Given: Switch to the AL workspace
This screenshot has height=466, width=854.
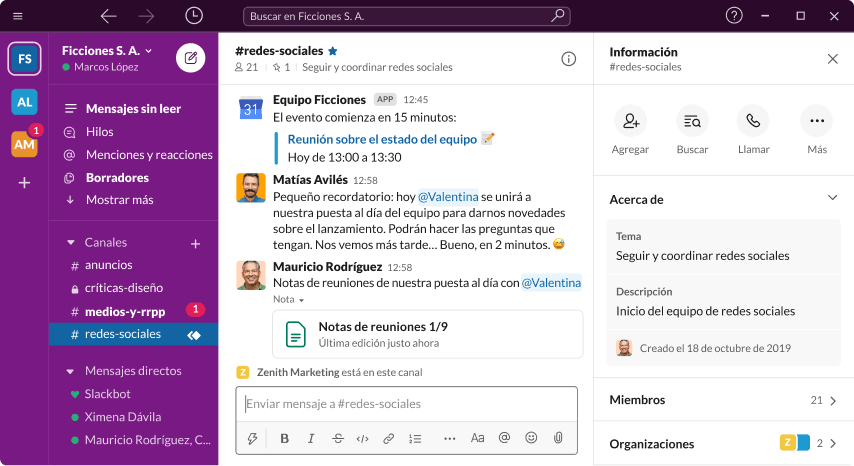Looking at the screenshot, I should click(x=25, y=102).
